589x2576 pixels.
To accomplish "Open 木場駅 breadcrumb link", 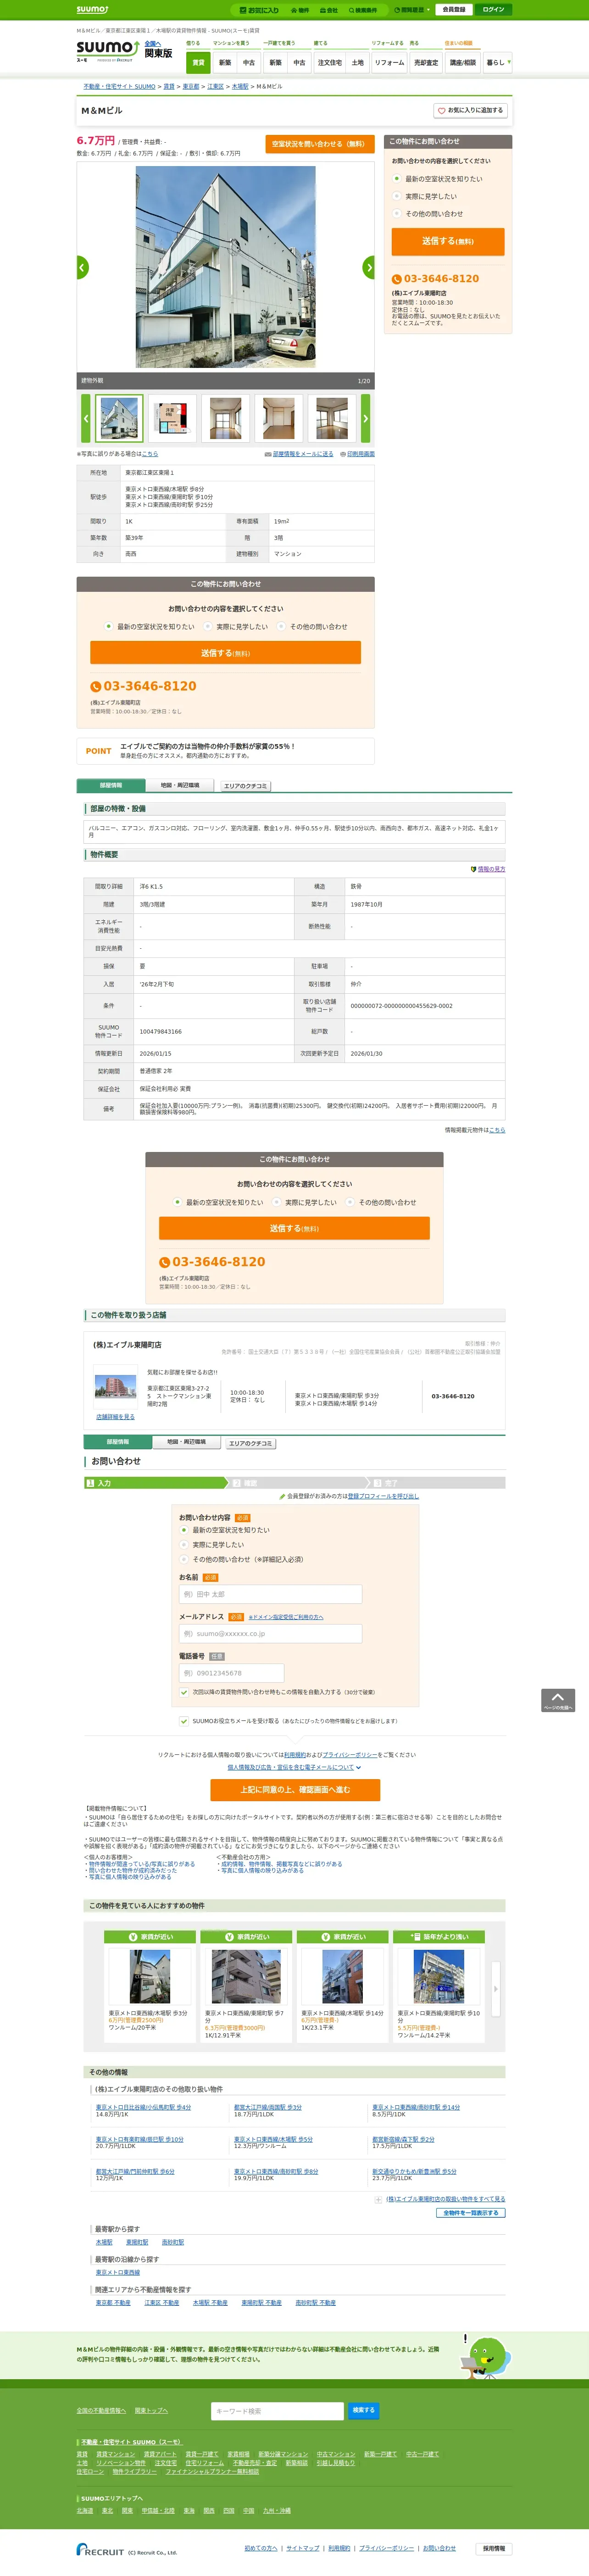I will [240, 87].
